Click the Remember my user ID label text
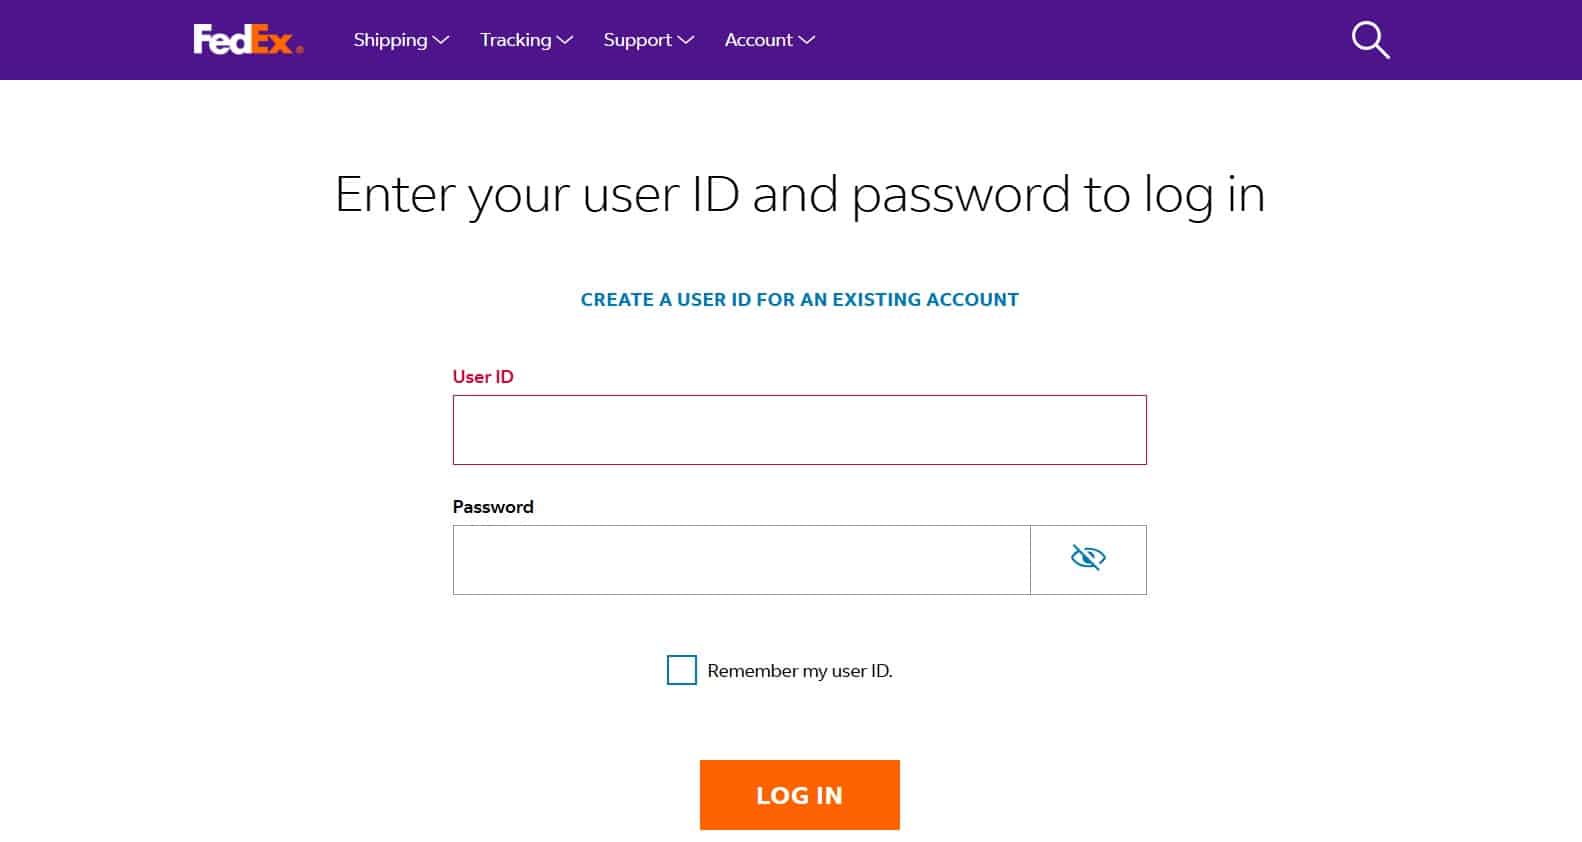This screenshot has height=842, width=1582. coord(800,671)
